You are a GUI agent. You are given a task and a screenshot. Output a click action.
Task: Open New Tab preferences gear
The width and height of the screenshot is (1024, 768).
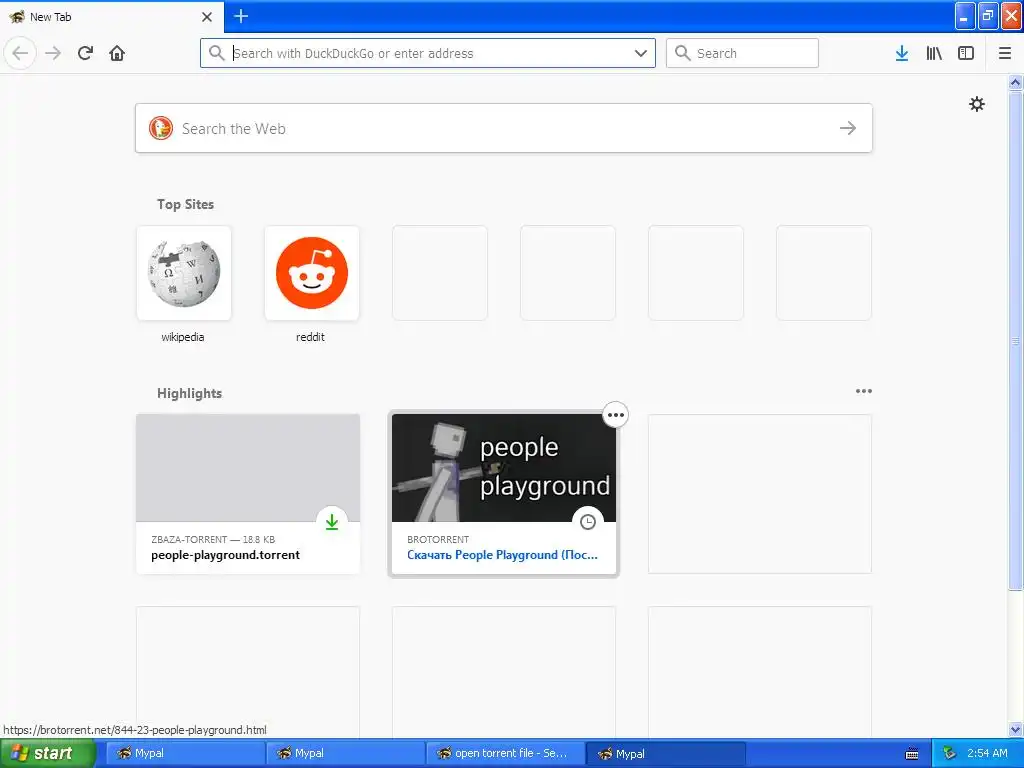976,104
